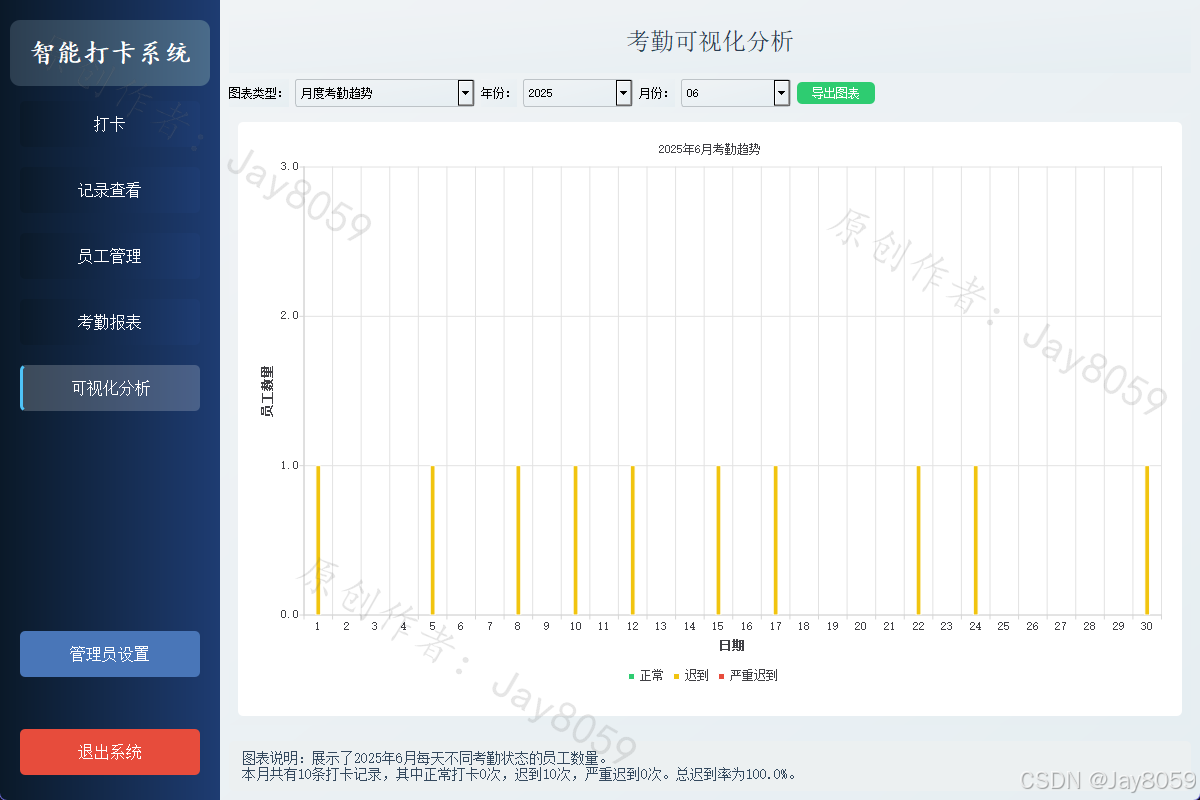Click the red 严重迟到 legend marker
The width and height of the screenshot is (1200, 800).
pos(721,676)
